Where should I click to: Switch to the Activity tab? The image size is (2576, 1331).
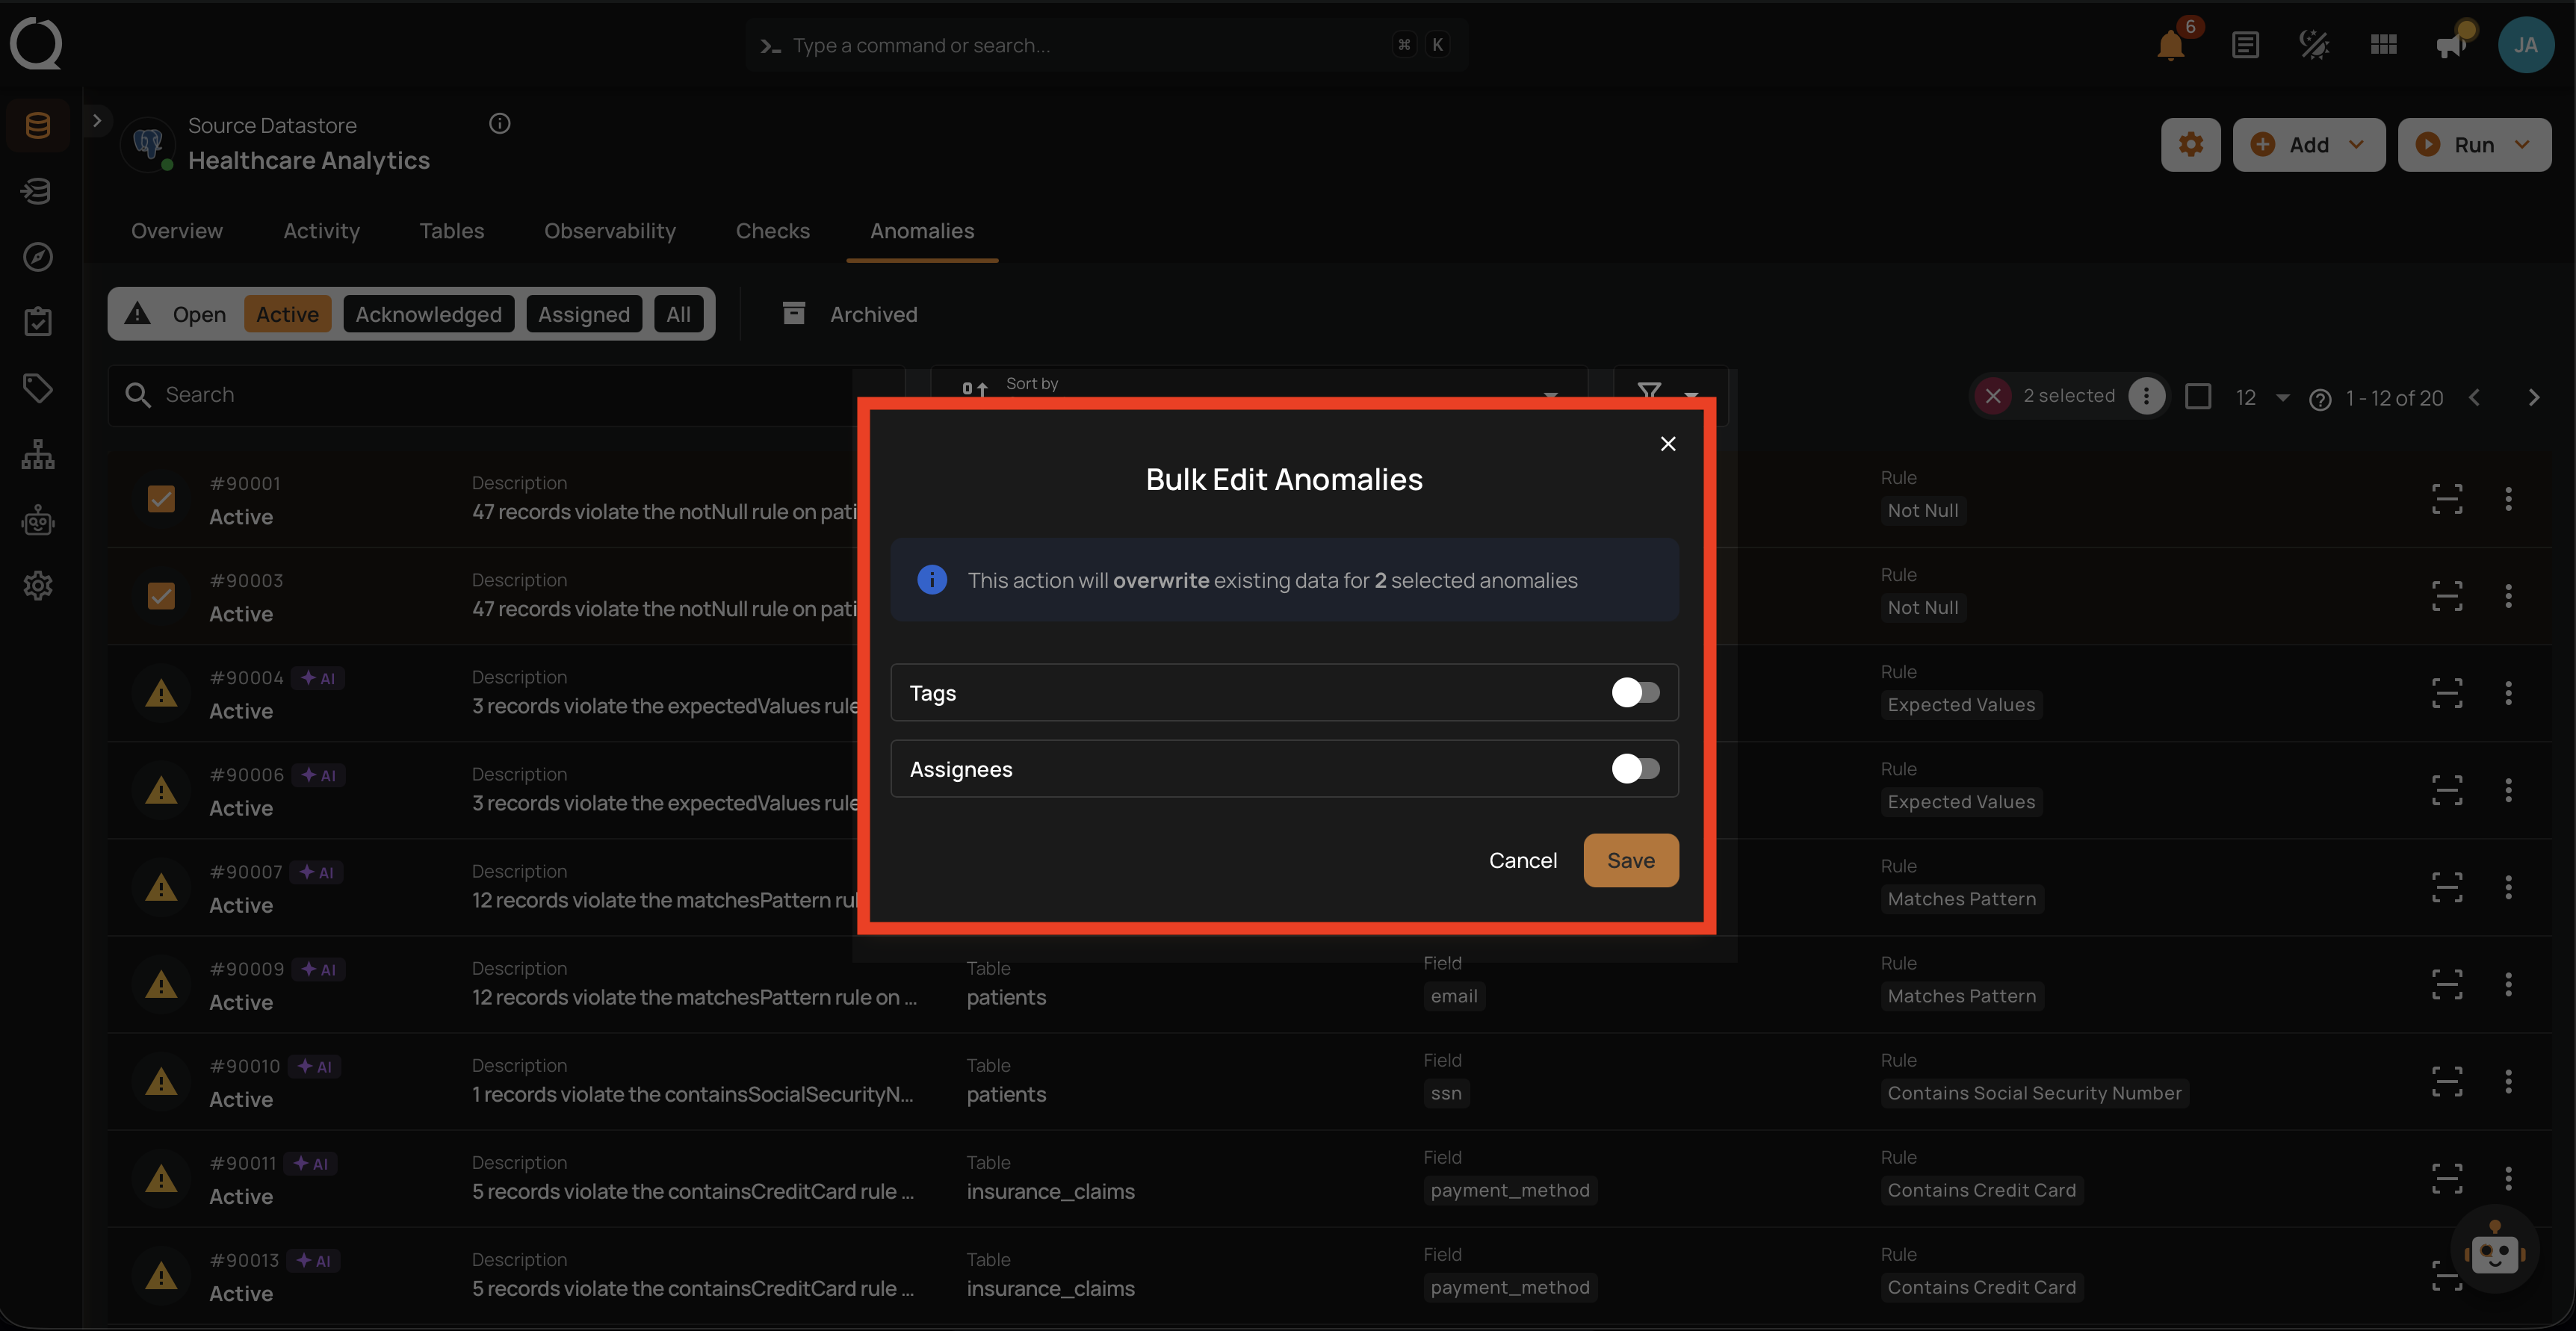point(321,231)
